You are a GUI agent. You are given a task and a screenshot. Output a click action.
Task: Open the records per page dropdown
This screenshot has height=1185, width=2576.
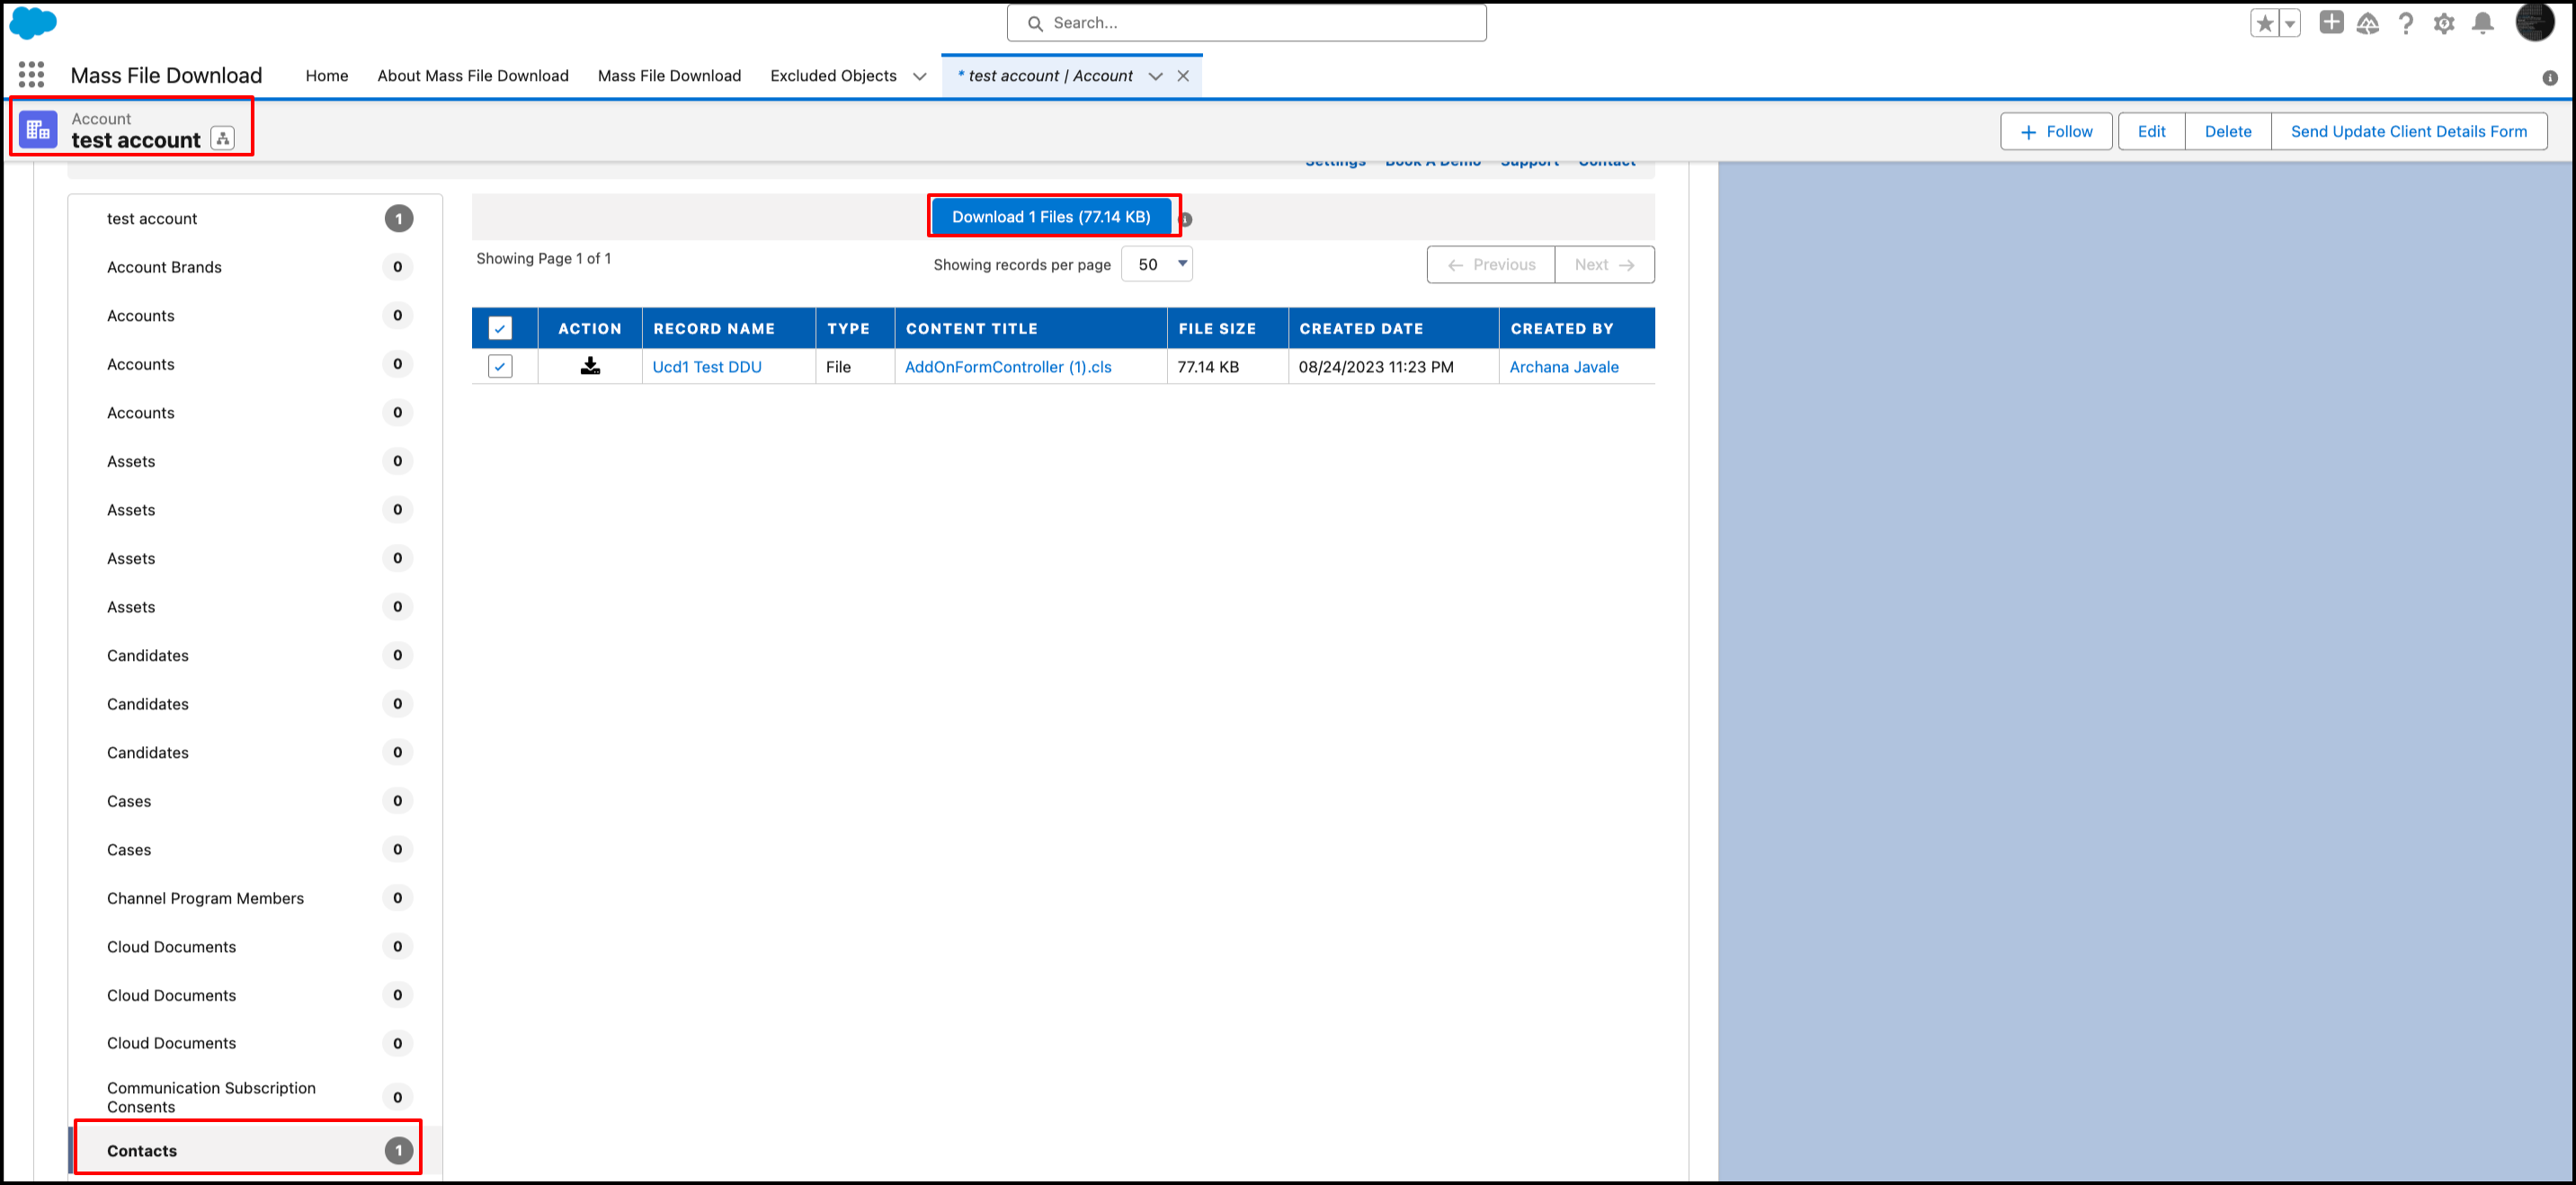point(1157,264)
